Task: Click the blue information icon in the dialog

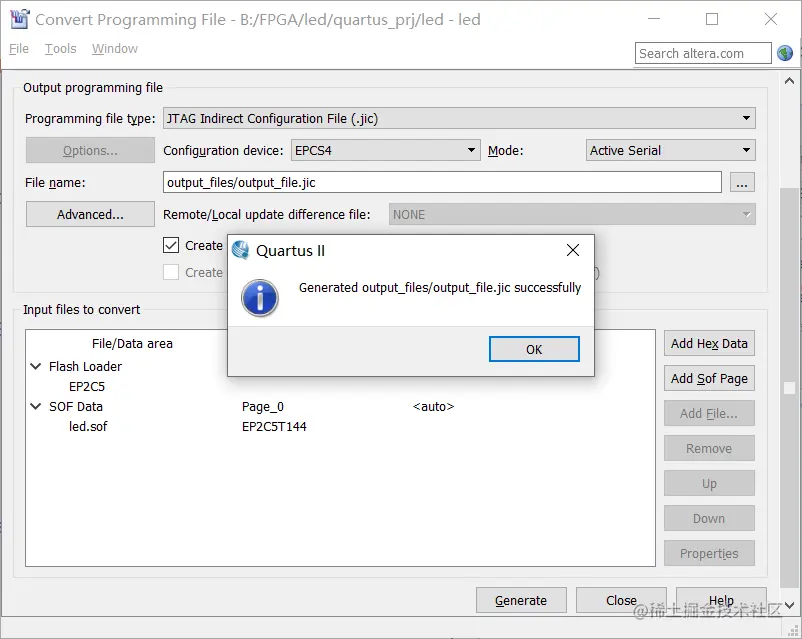Action: (x=260, y=298)
